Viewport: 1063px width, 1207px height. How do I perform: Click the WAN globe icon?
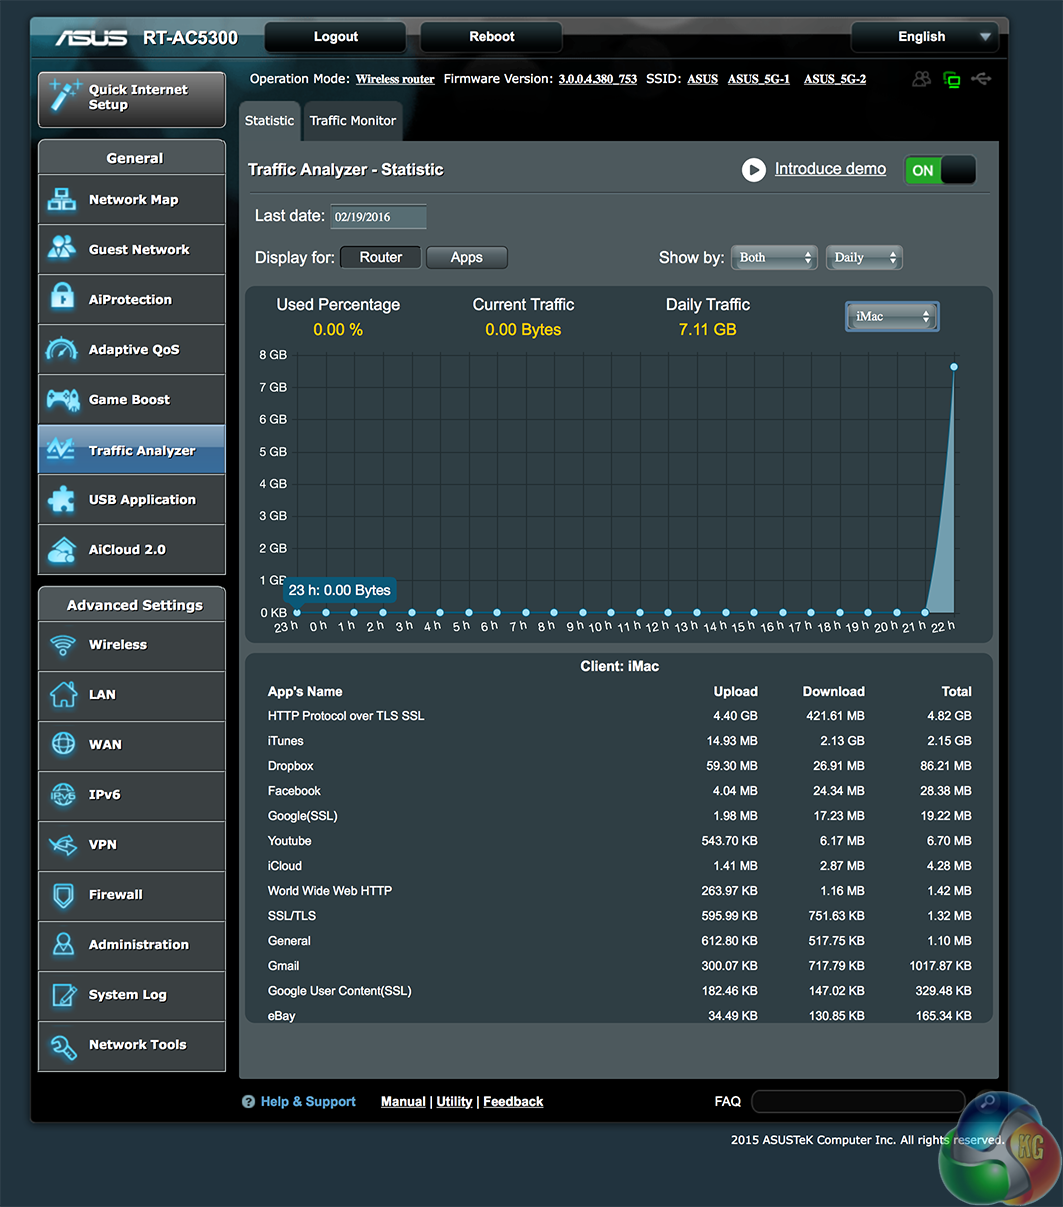pyautogui.click(x=63, y=745)
